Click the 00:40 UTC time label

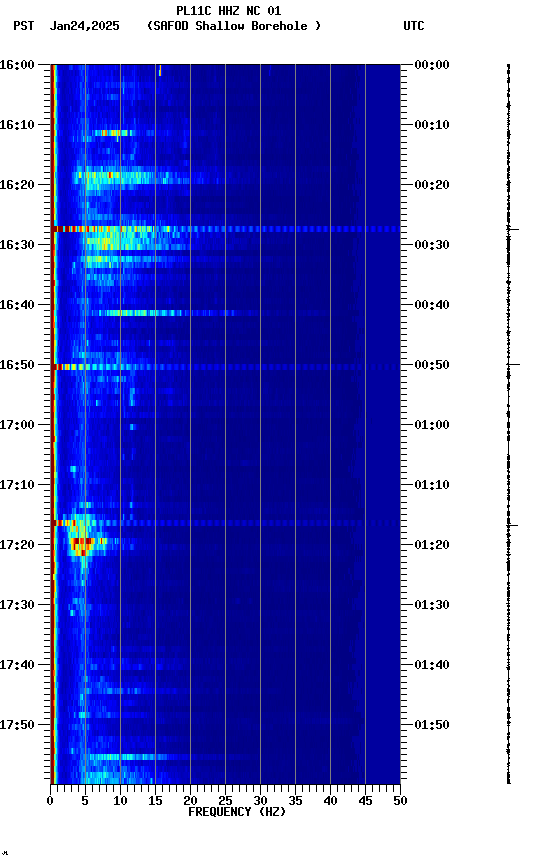(x=432, y=305)
